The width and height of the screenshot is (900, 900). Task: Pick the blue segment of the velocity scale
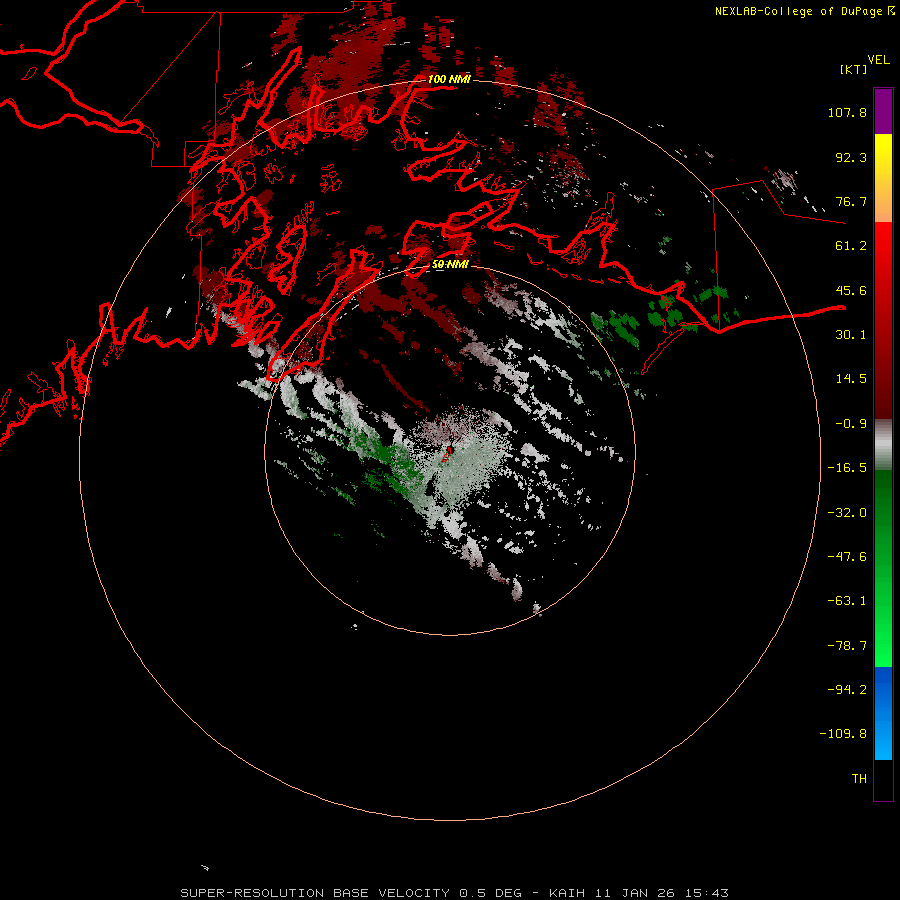[883, 713]
